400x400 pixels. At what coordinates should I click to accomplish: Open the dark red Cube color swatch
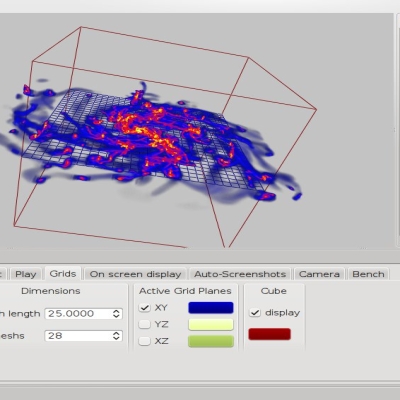pyautogui.click(x=269, y=334)
